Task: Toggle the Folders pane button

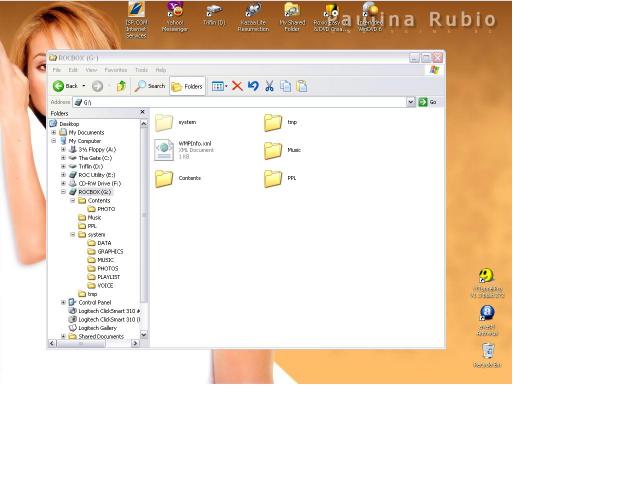Action: coord(187,87)
